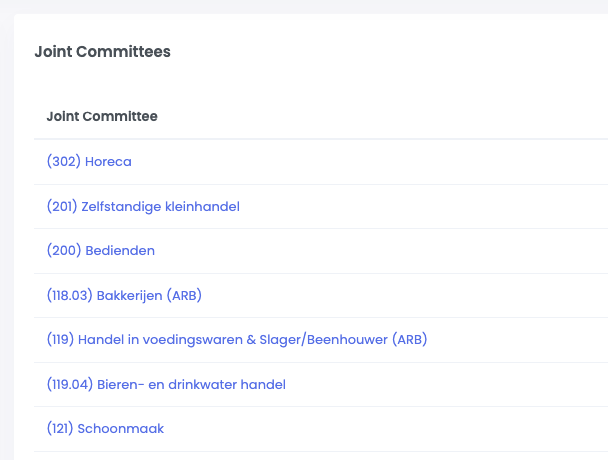The height and width of the screenshot is (460, 608).
Task: Open (118.03) Bakkerijen (ARB) entry
Action: [124, 296]
